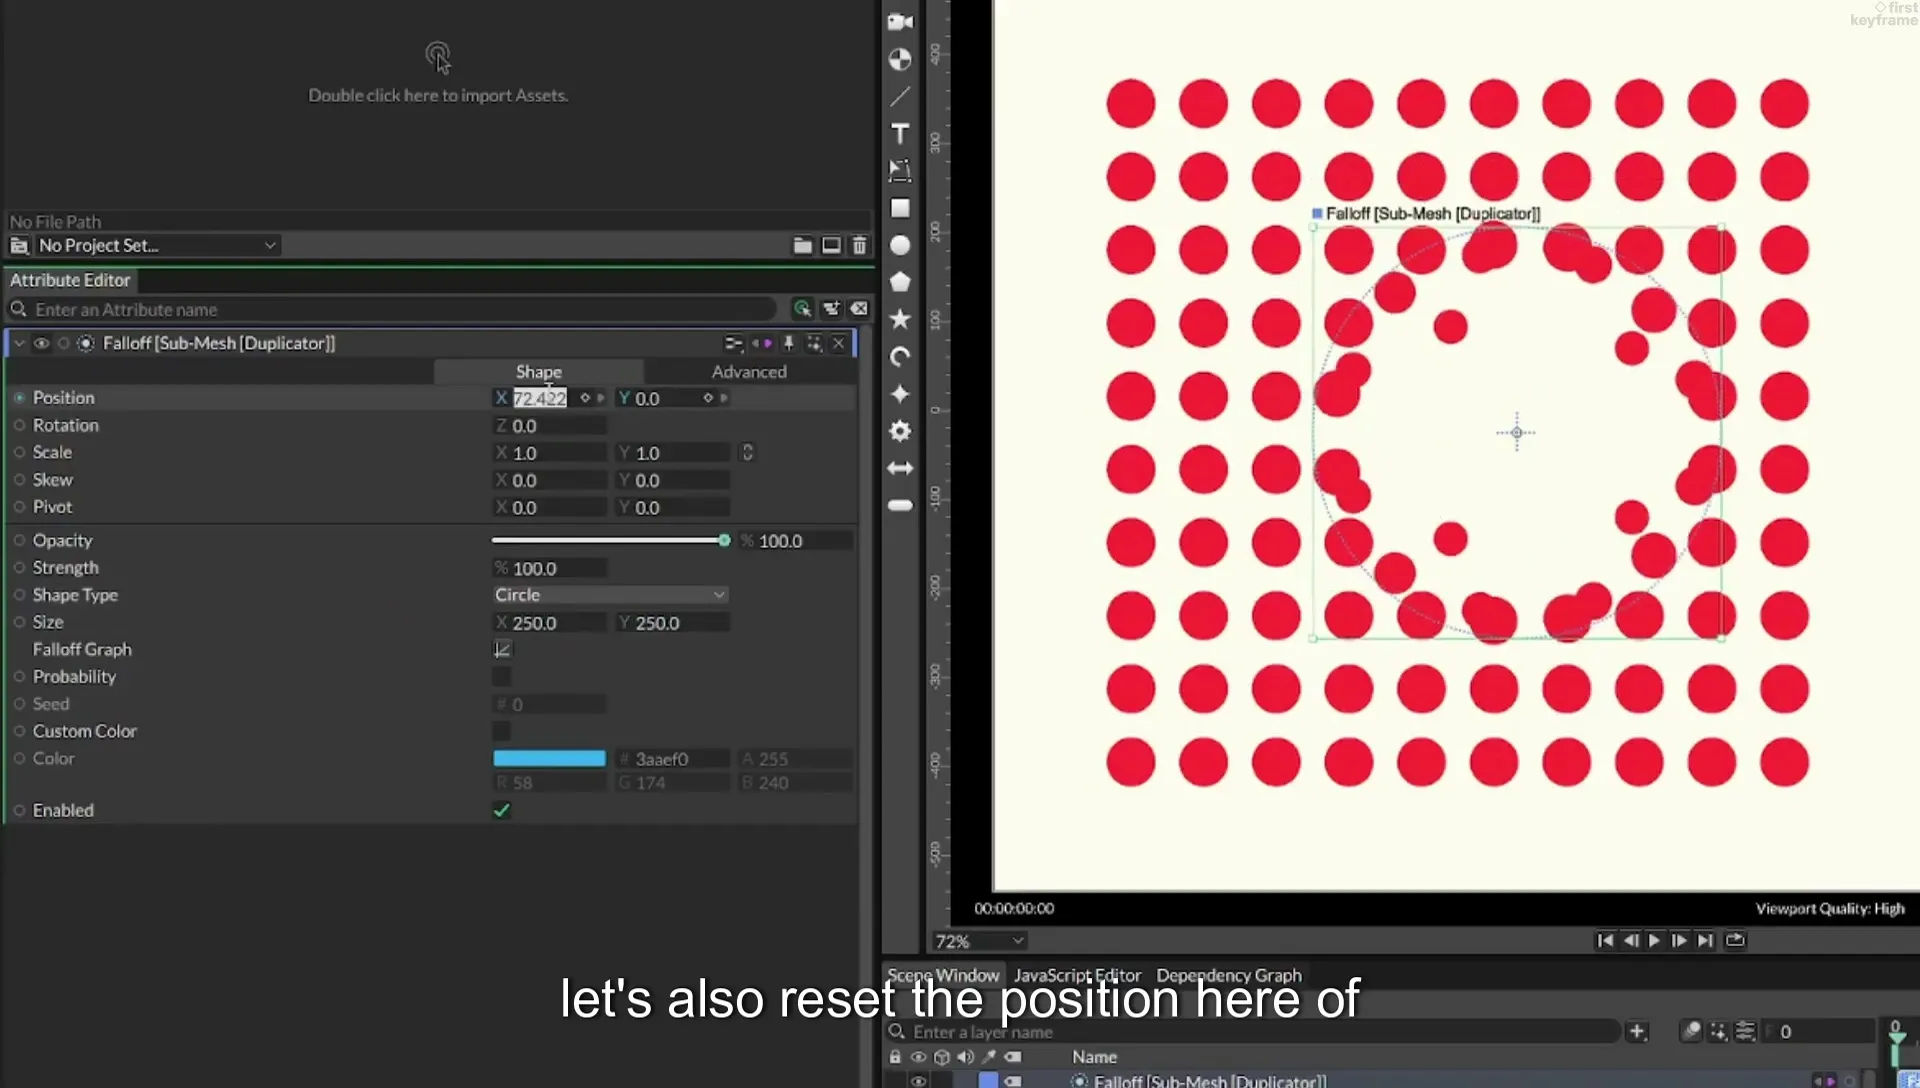This screenshot has height=1088, width=1920.
Task: Select the Null pivot tool icon
Action: pos(900,59)
